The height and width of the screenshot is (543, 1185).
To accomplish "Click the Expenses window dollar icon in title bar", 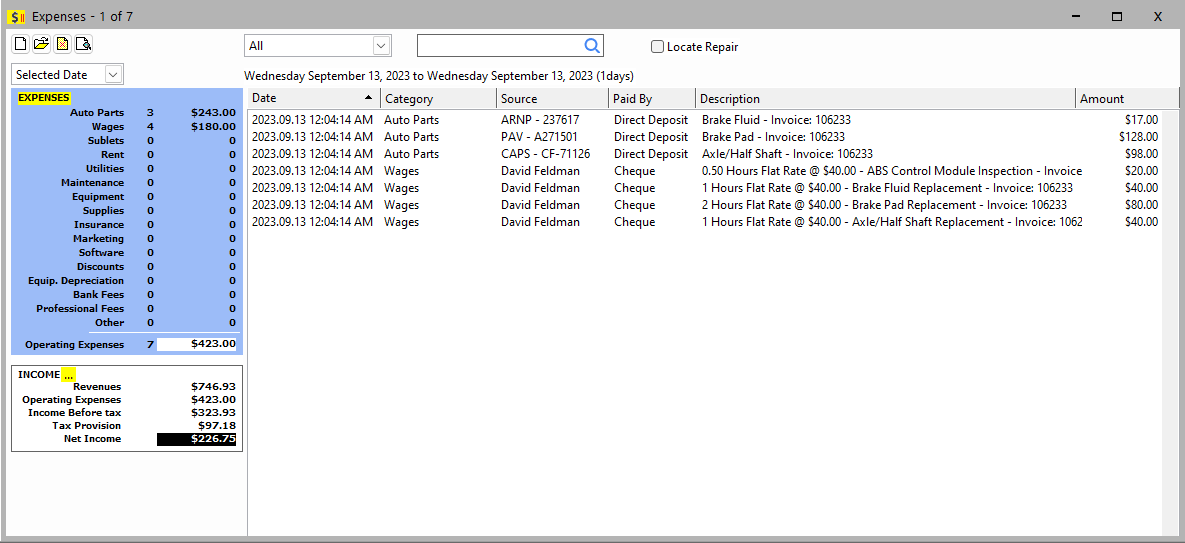I will pyautogui.click(x=17, y=17).
